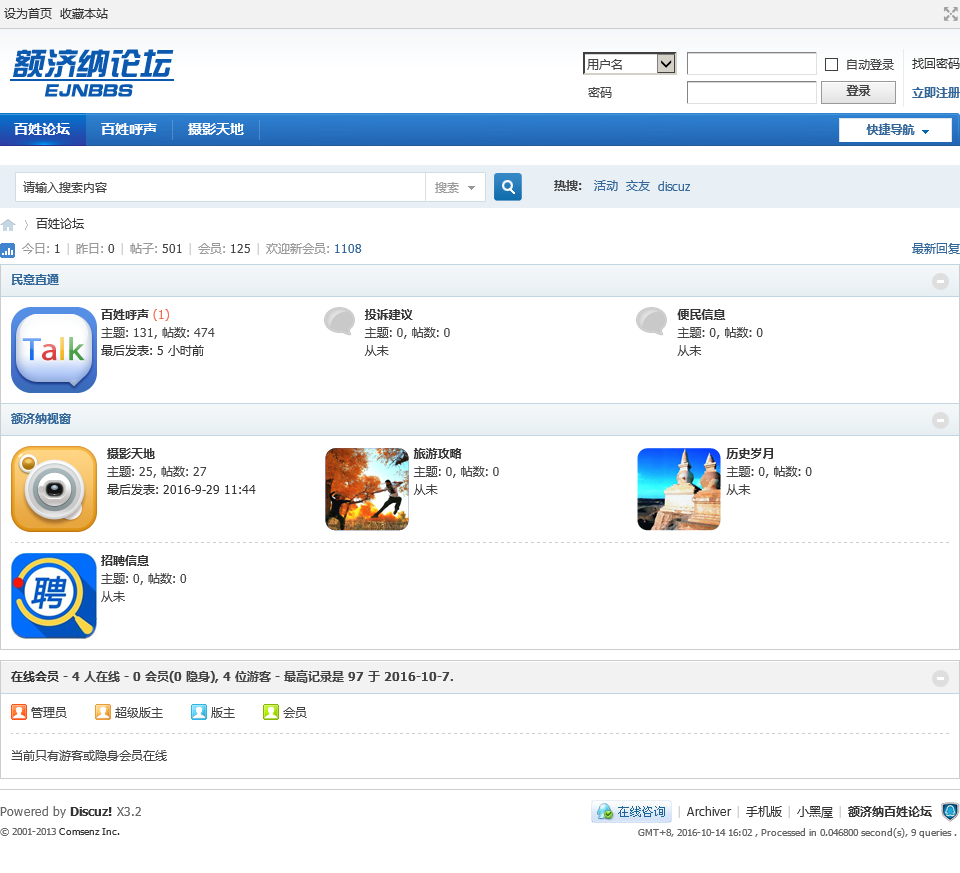The image size is (960, 873).
Task: Open the Archiver footer link
Action: 708,812
